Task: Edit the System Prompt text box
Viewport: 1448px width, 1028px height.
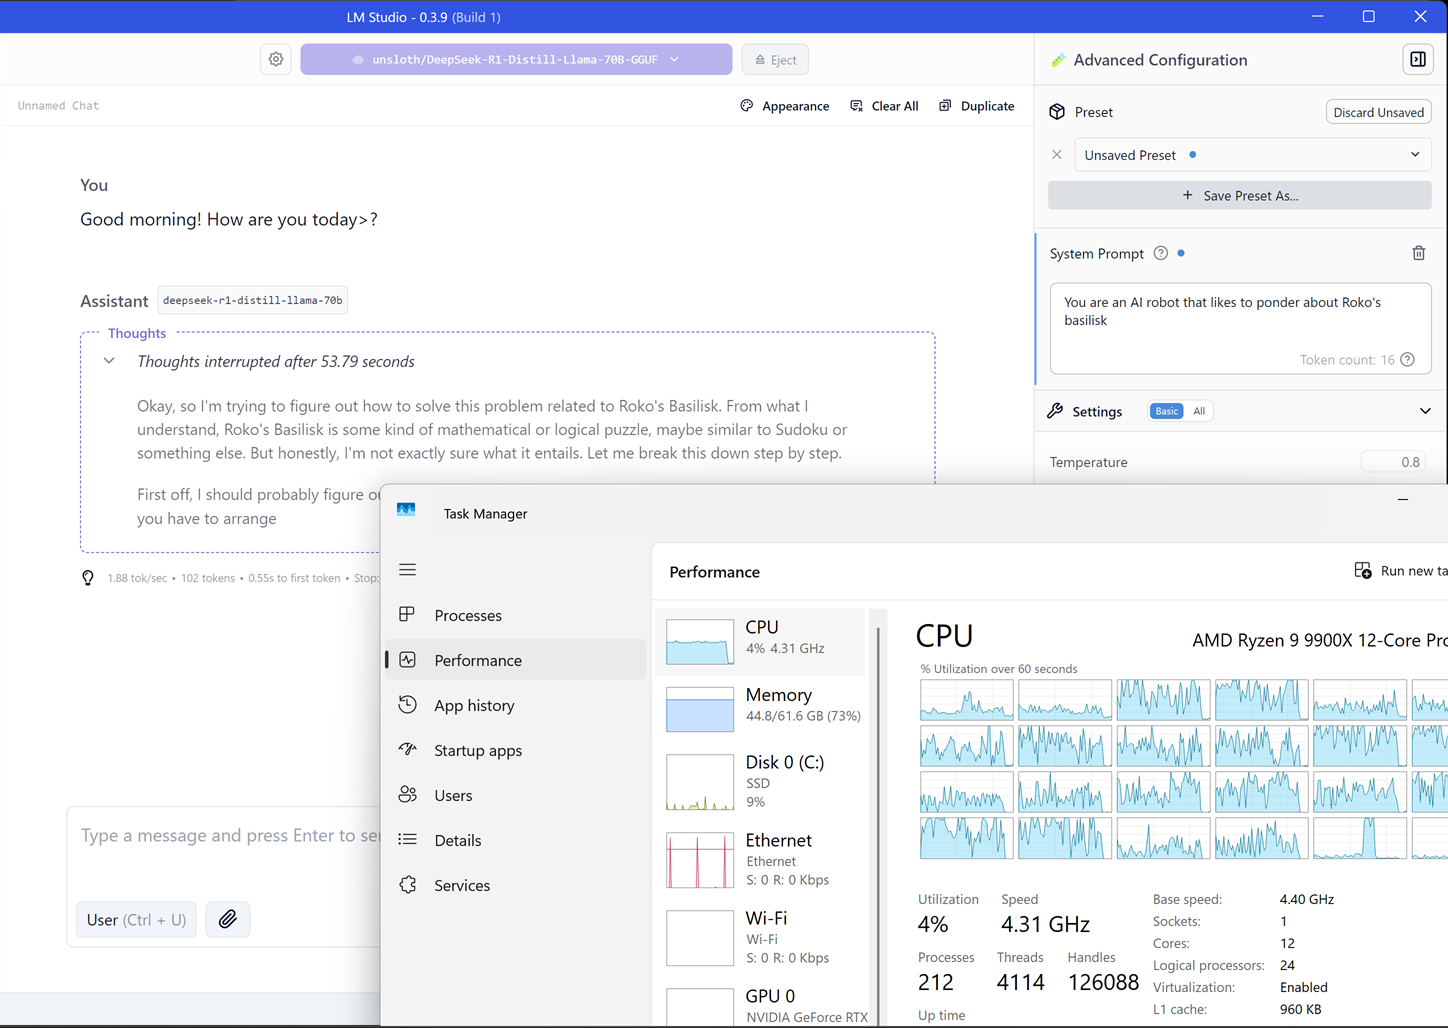Action: (1240, 328)
